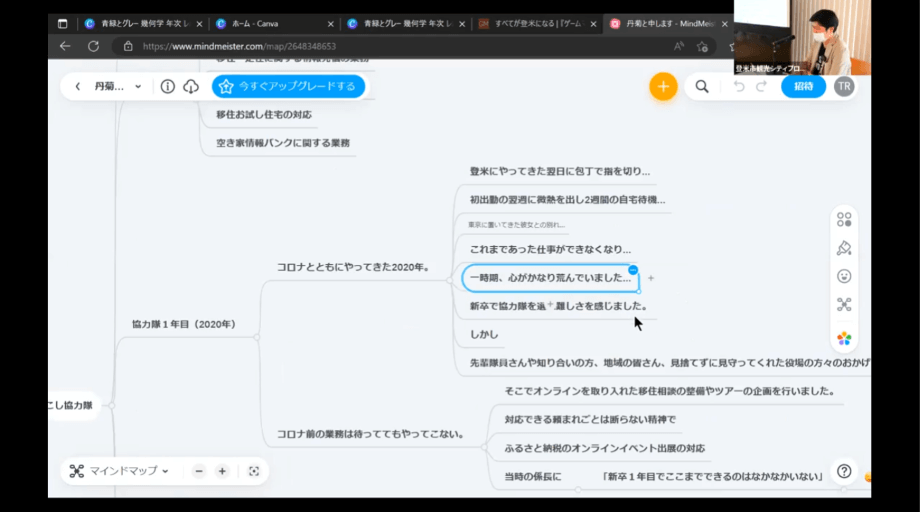Select the node 登米にやってきた翌日に包丁で指を切り...

click(560, 172)
